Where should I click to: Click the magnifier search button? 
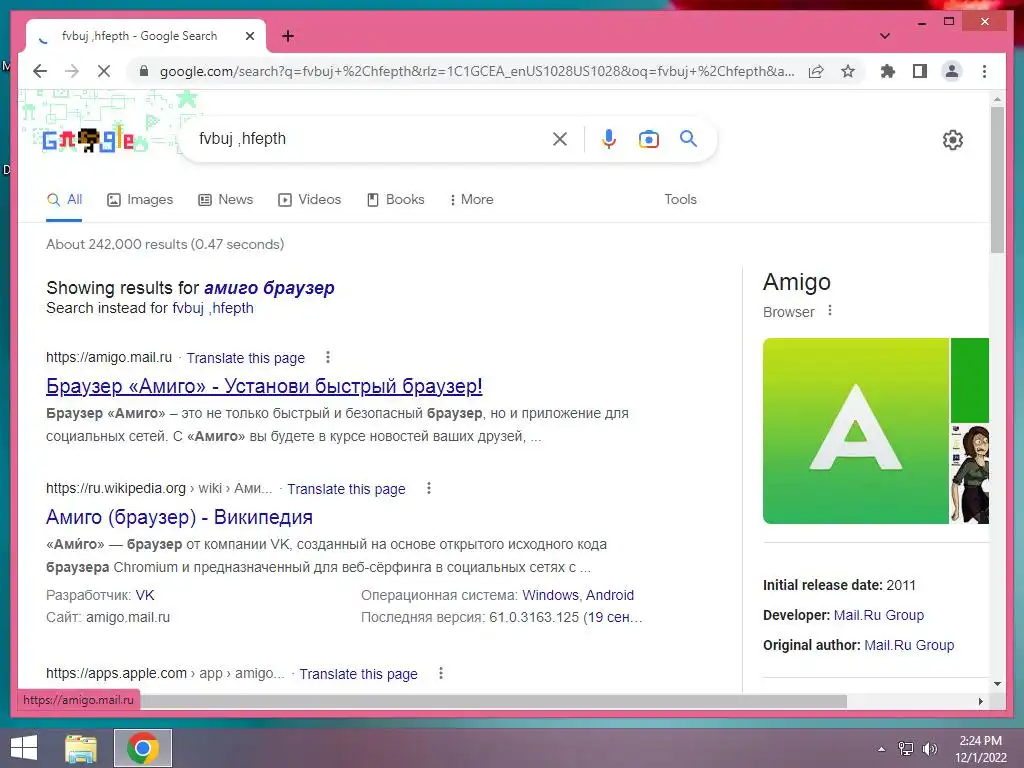[688, 138]
